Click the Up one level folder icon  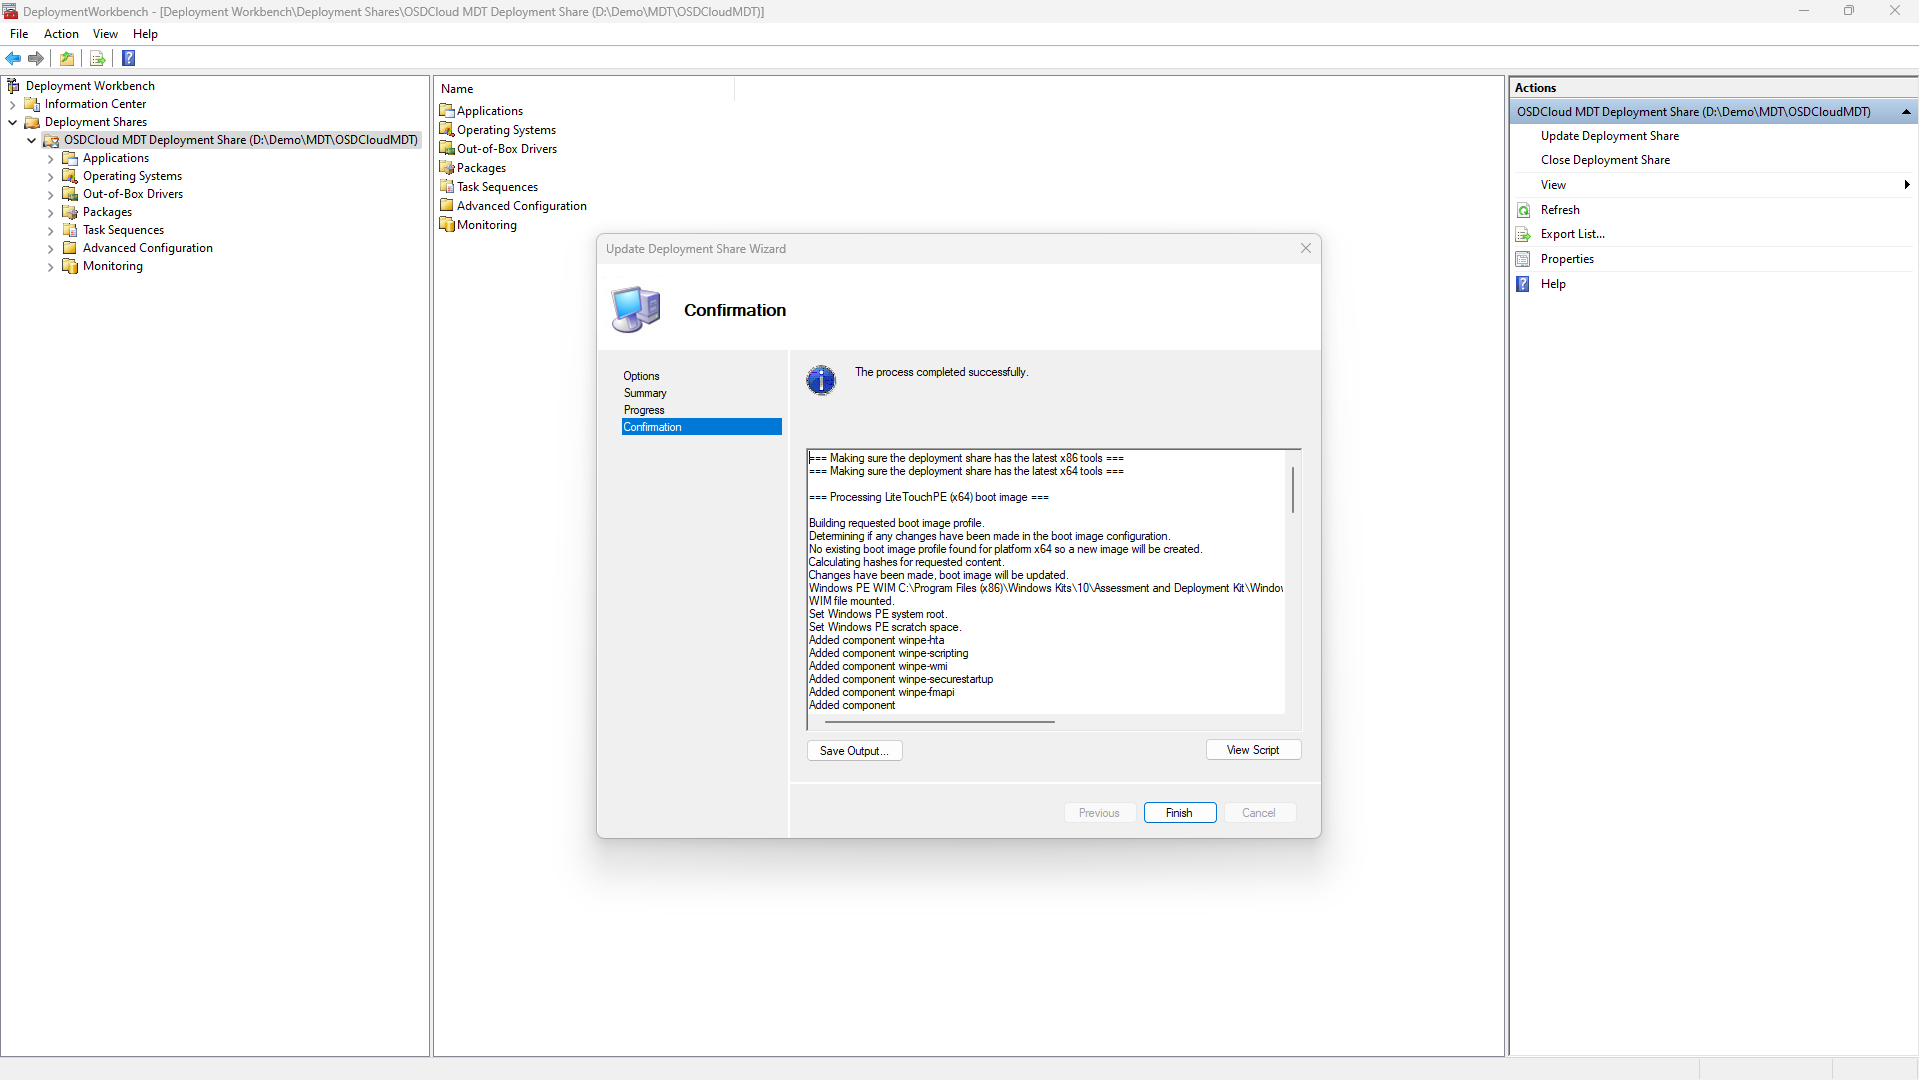[x=67, y=59]
